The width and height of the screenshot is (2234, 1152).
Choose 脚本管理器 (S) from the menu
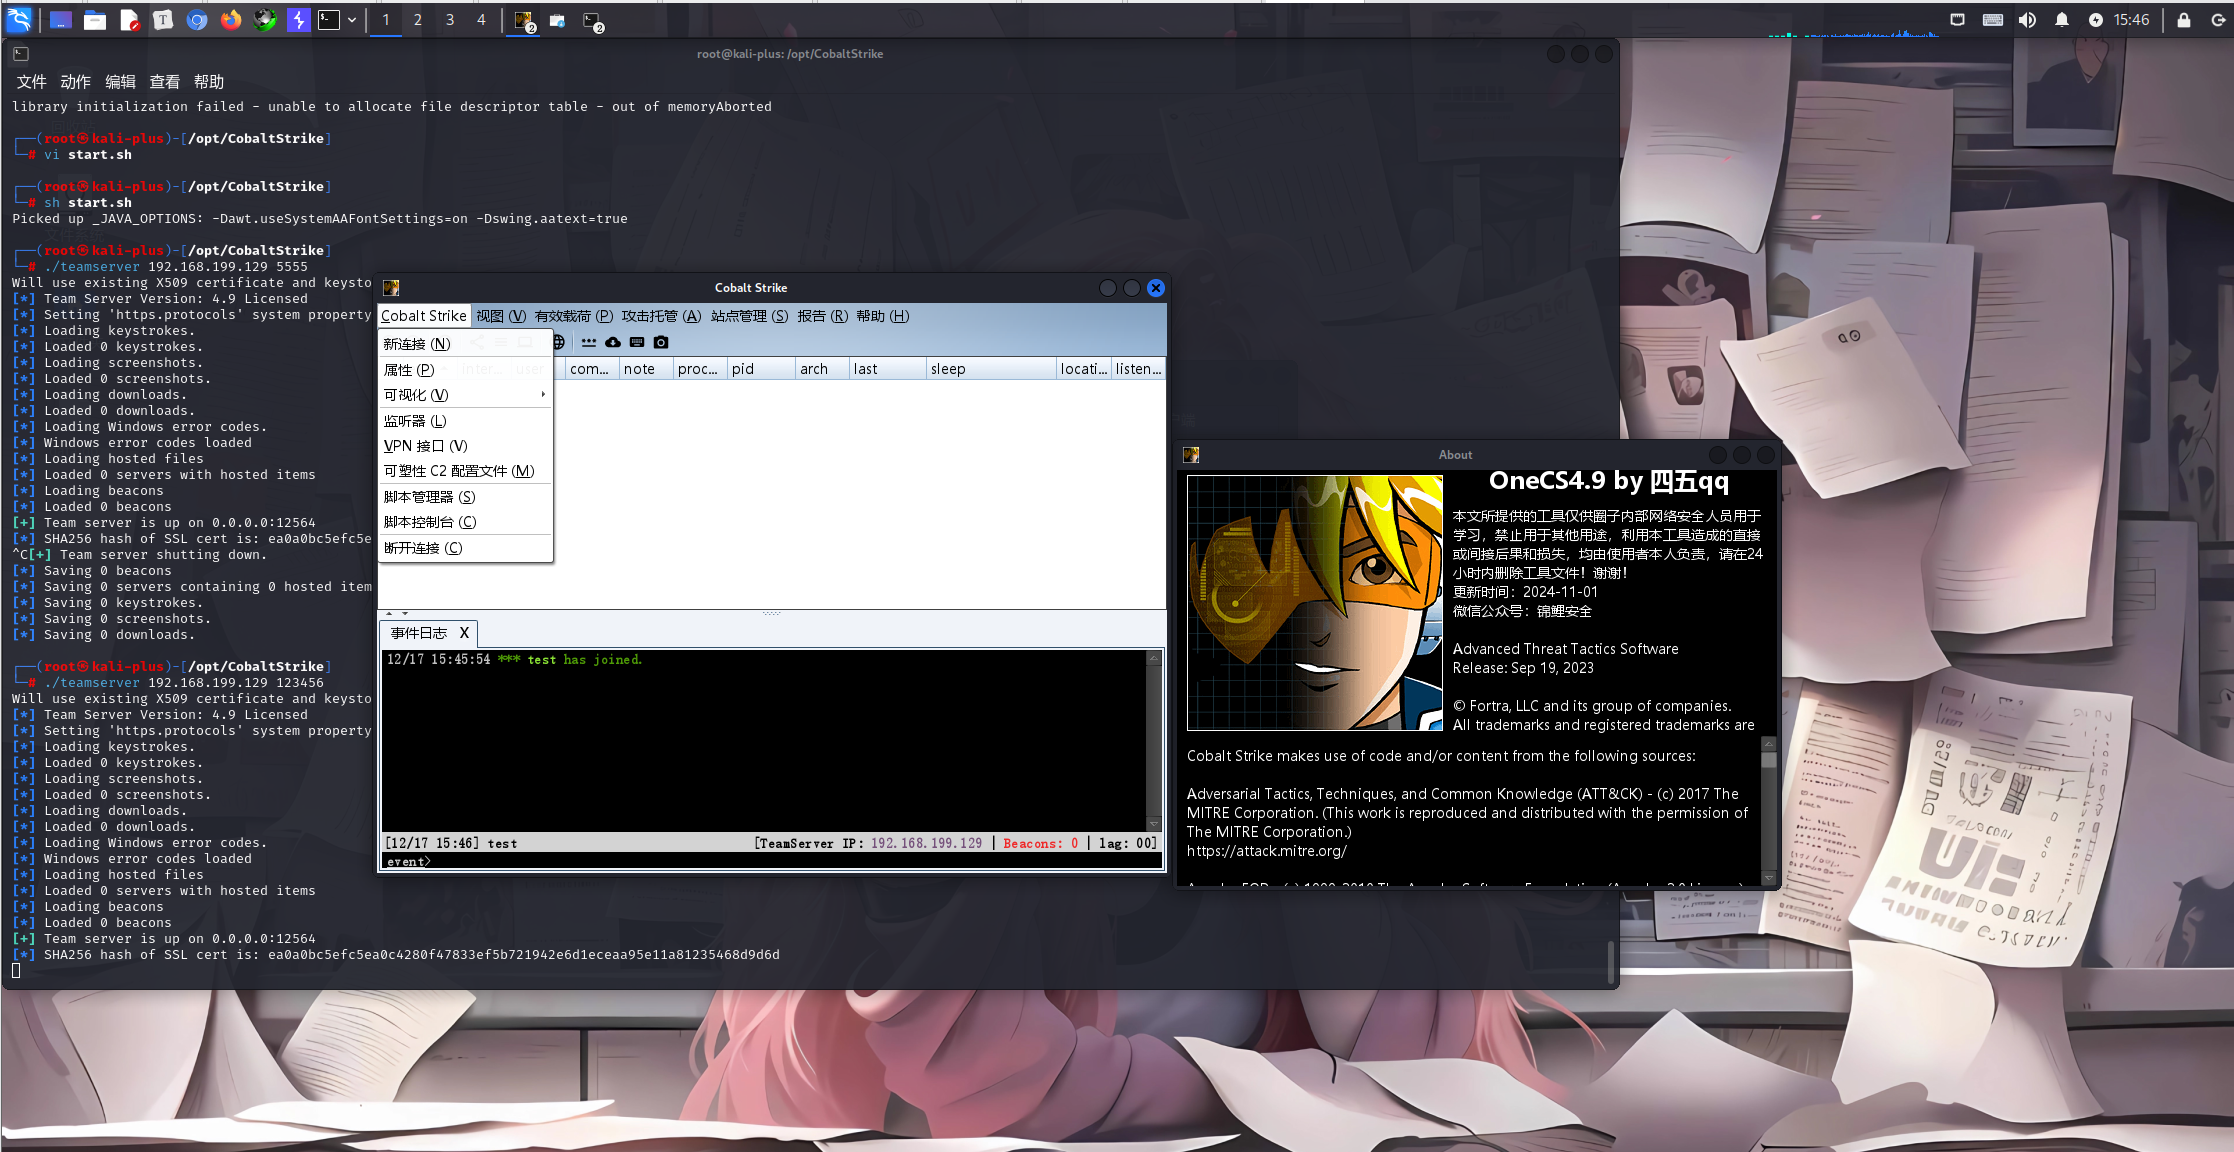(x=429, y=497)
